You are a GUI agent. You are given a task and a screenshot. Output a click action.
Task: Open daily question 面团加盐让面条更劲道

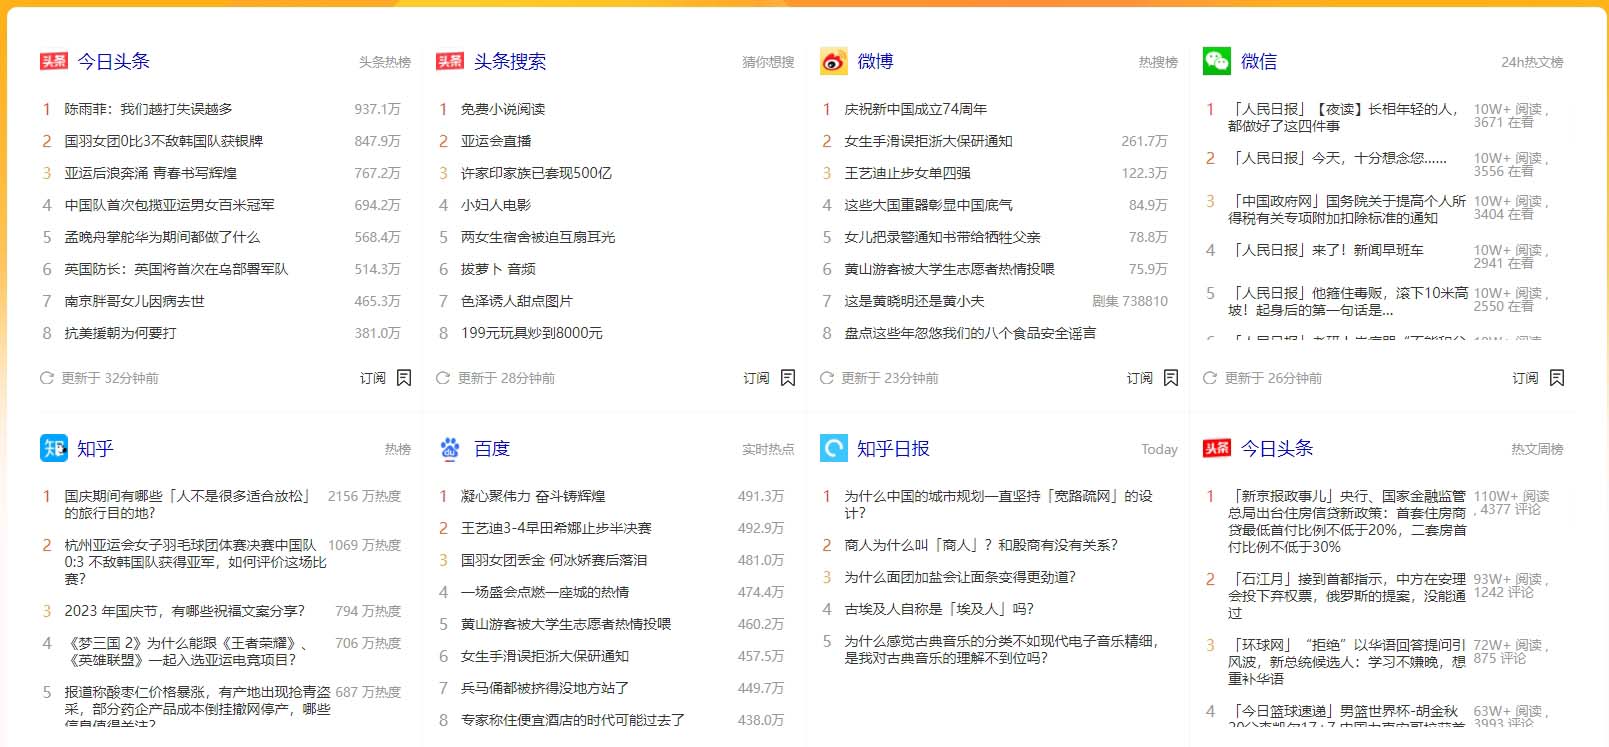960,577
